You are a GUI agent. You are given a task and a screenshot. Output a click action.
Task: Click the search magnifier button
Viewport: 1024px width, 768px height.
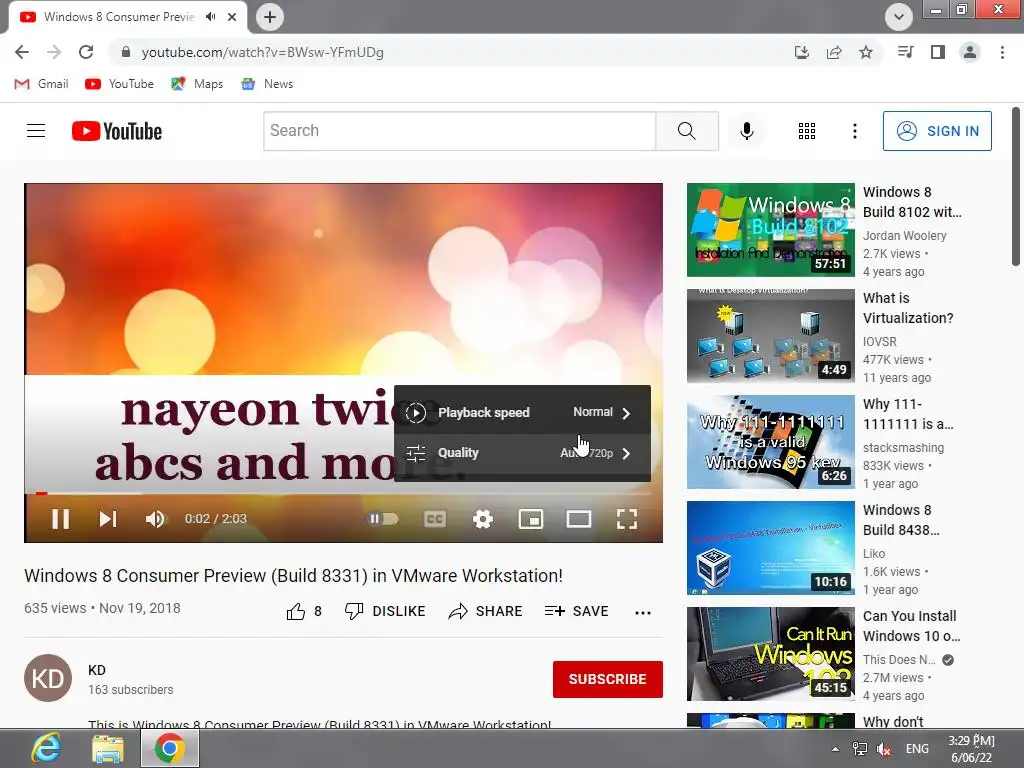(687, 131)
